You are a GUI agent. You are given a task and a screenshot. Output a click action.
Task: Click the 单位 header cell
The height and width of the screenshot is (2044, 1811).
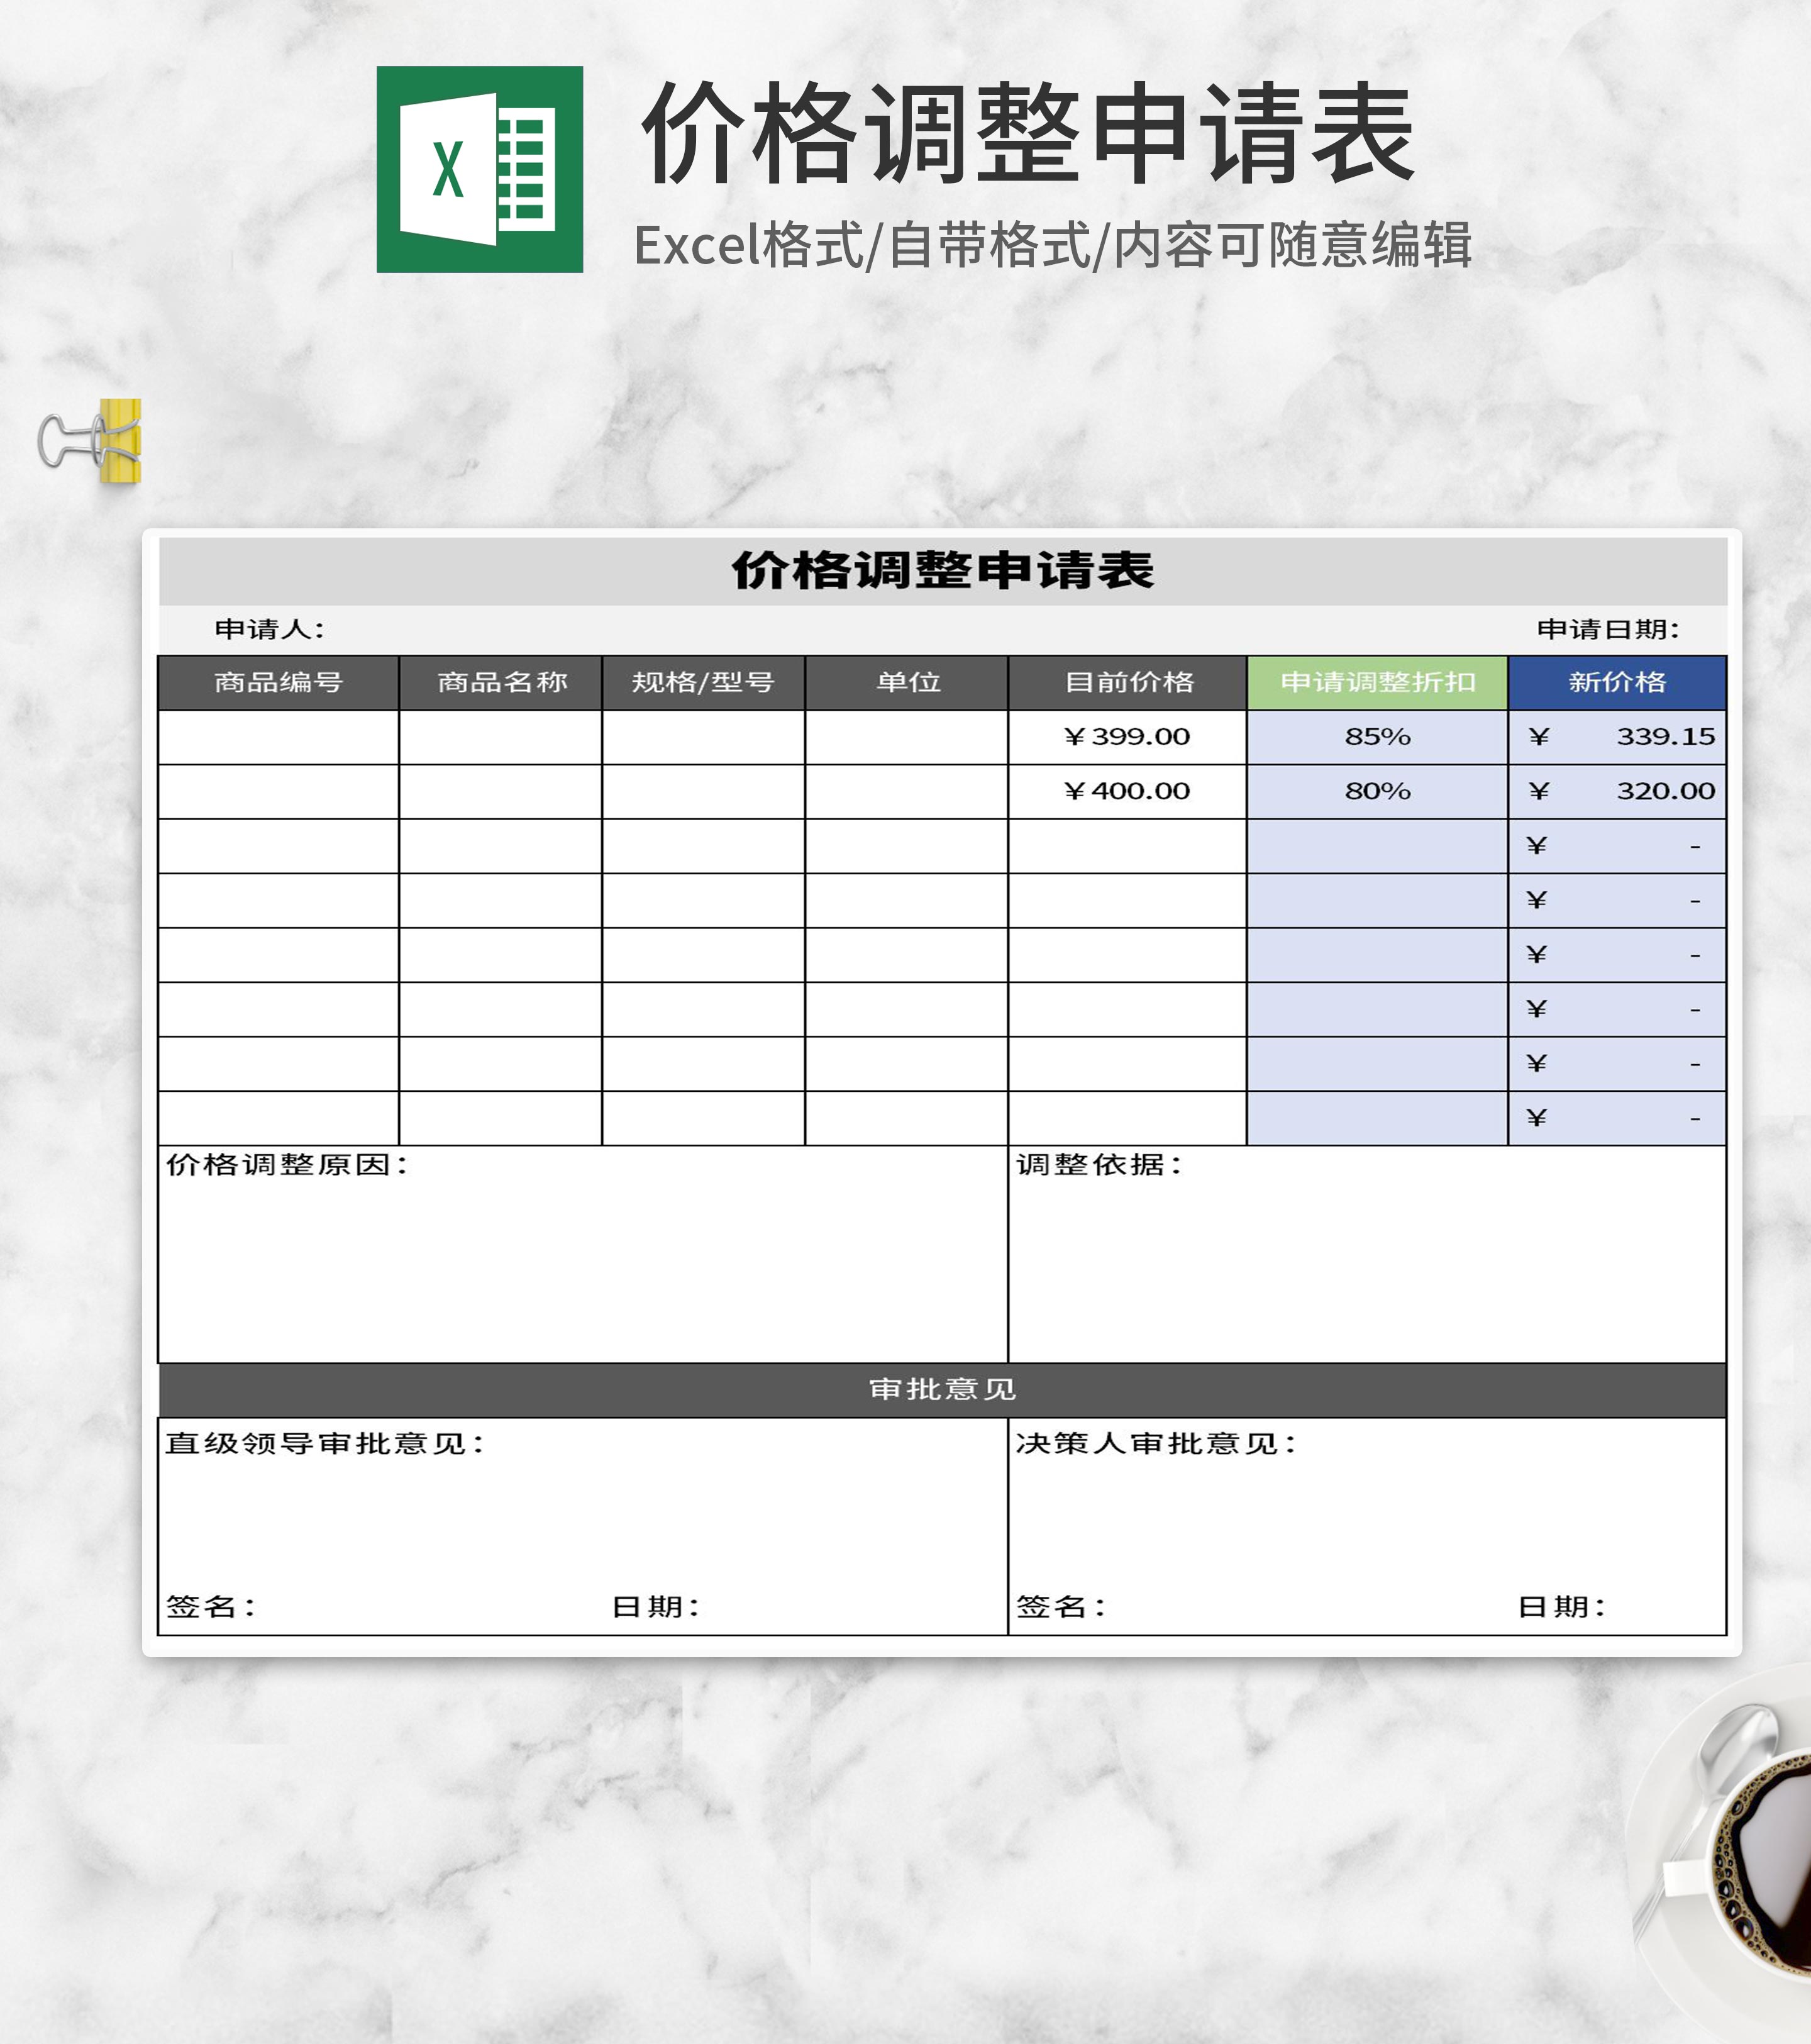tap(906, 683)
